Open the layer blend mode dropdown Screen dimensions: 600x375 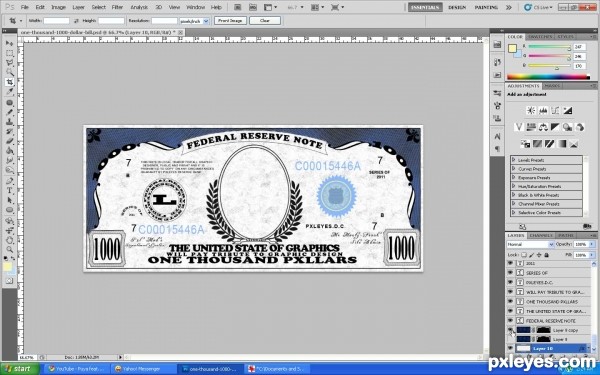530,244
